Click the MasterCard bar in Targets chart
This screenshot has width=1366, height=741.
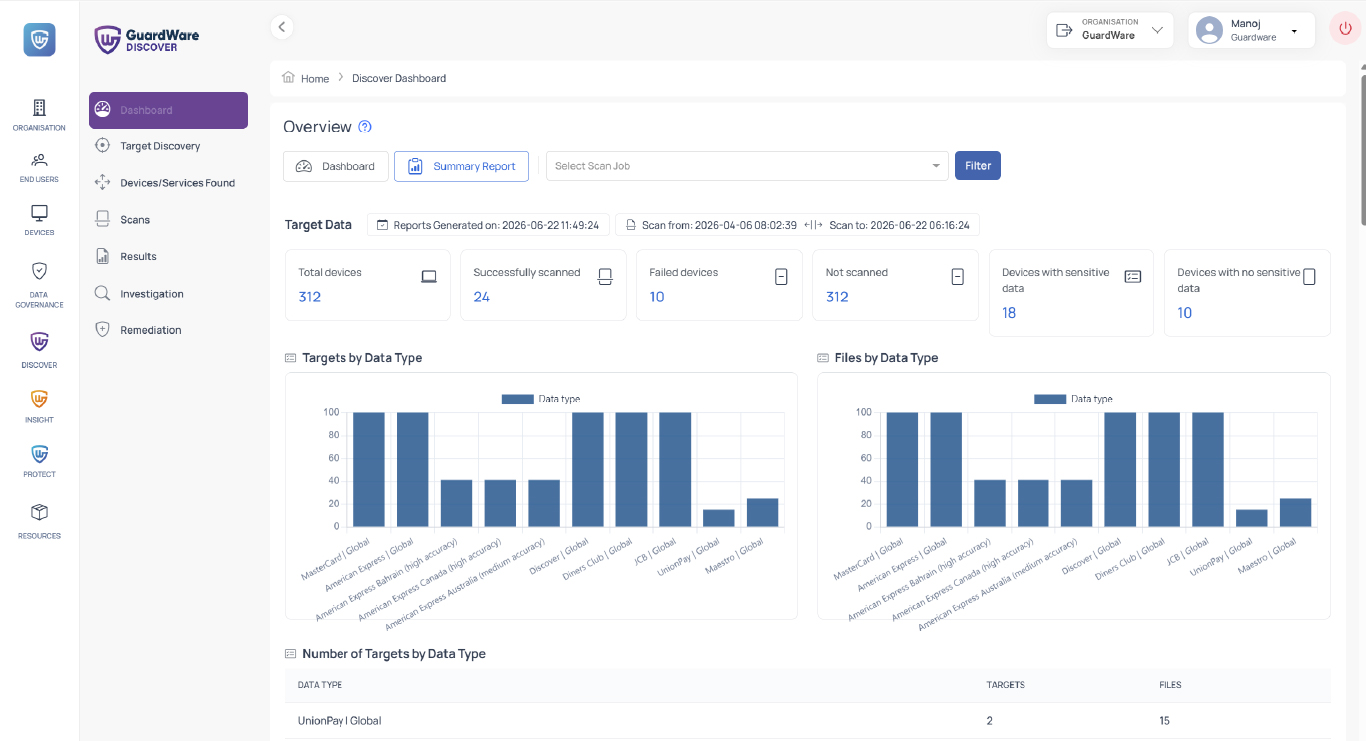coord(369,469)
